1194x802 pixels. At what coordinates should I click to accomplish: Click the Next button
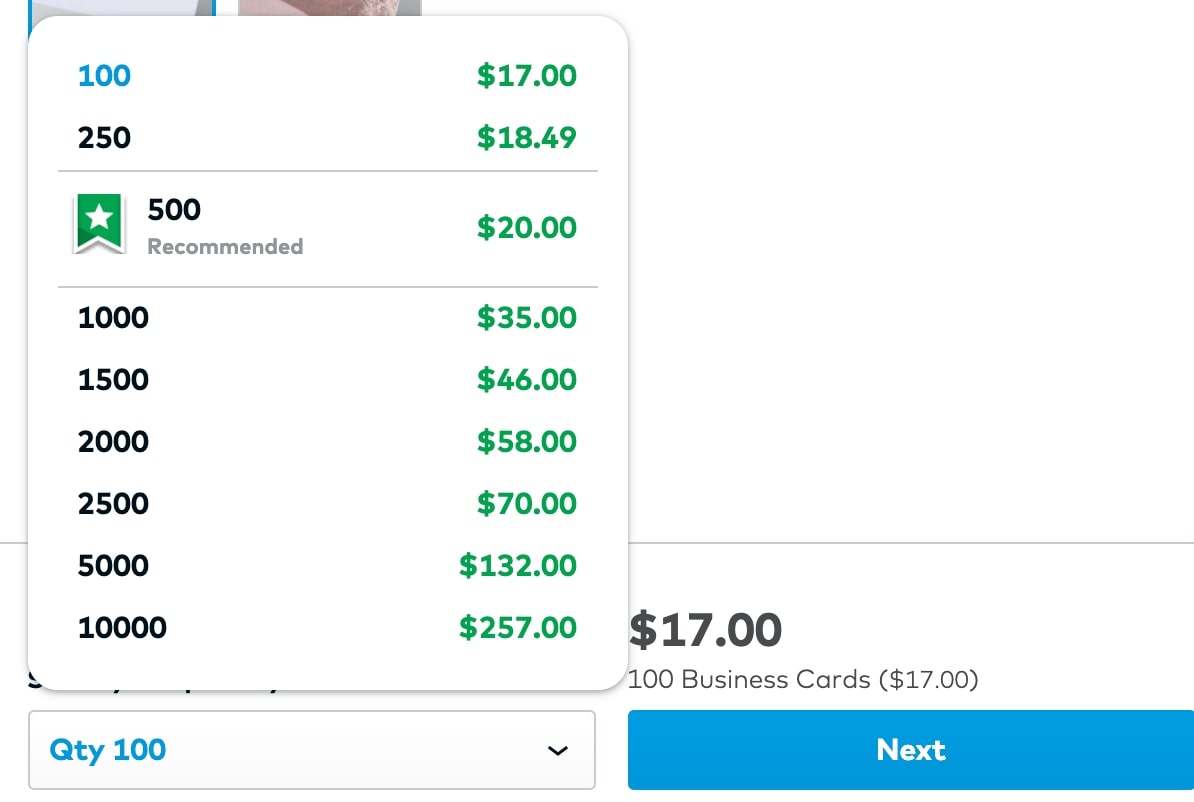[x=910, y=750]
